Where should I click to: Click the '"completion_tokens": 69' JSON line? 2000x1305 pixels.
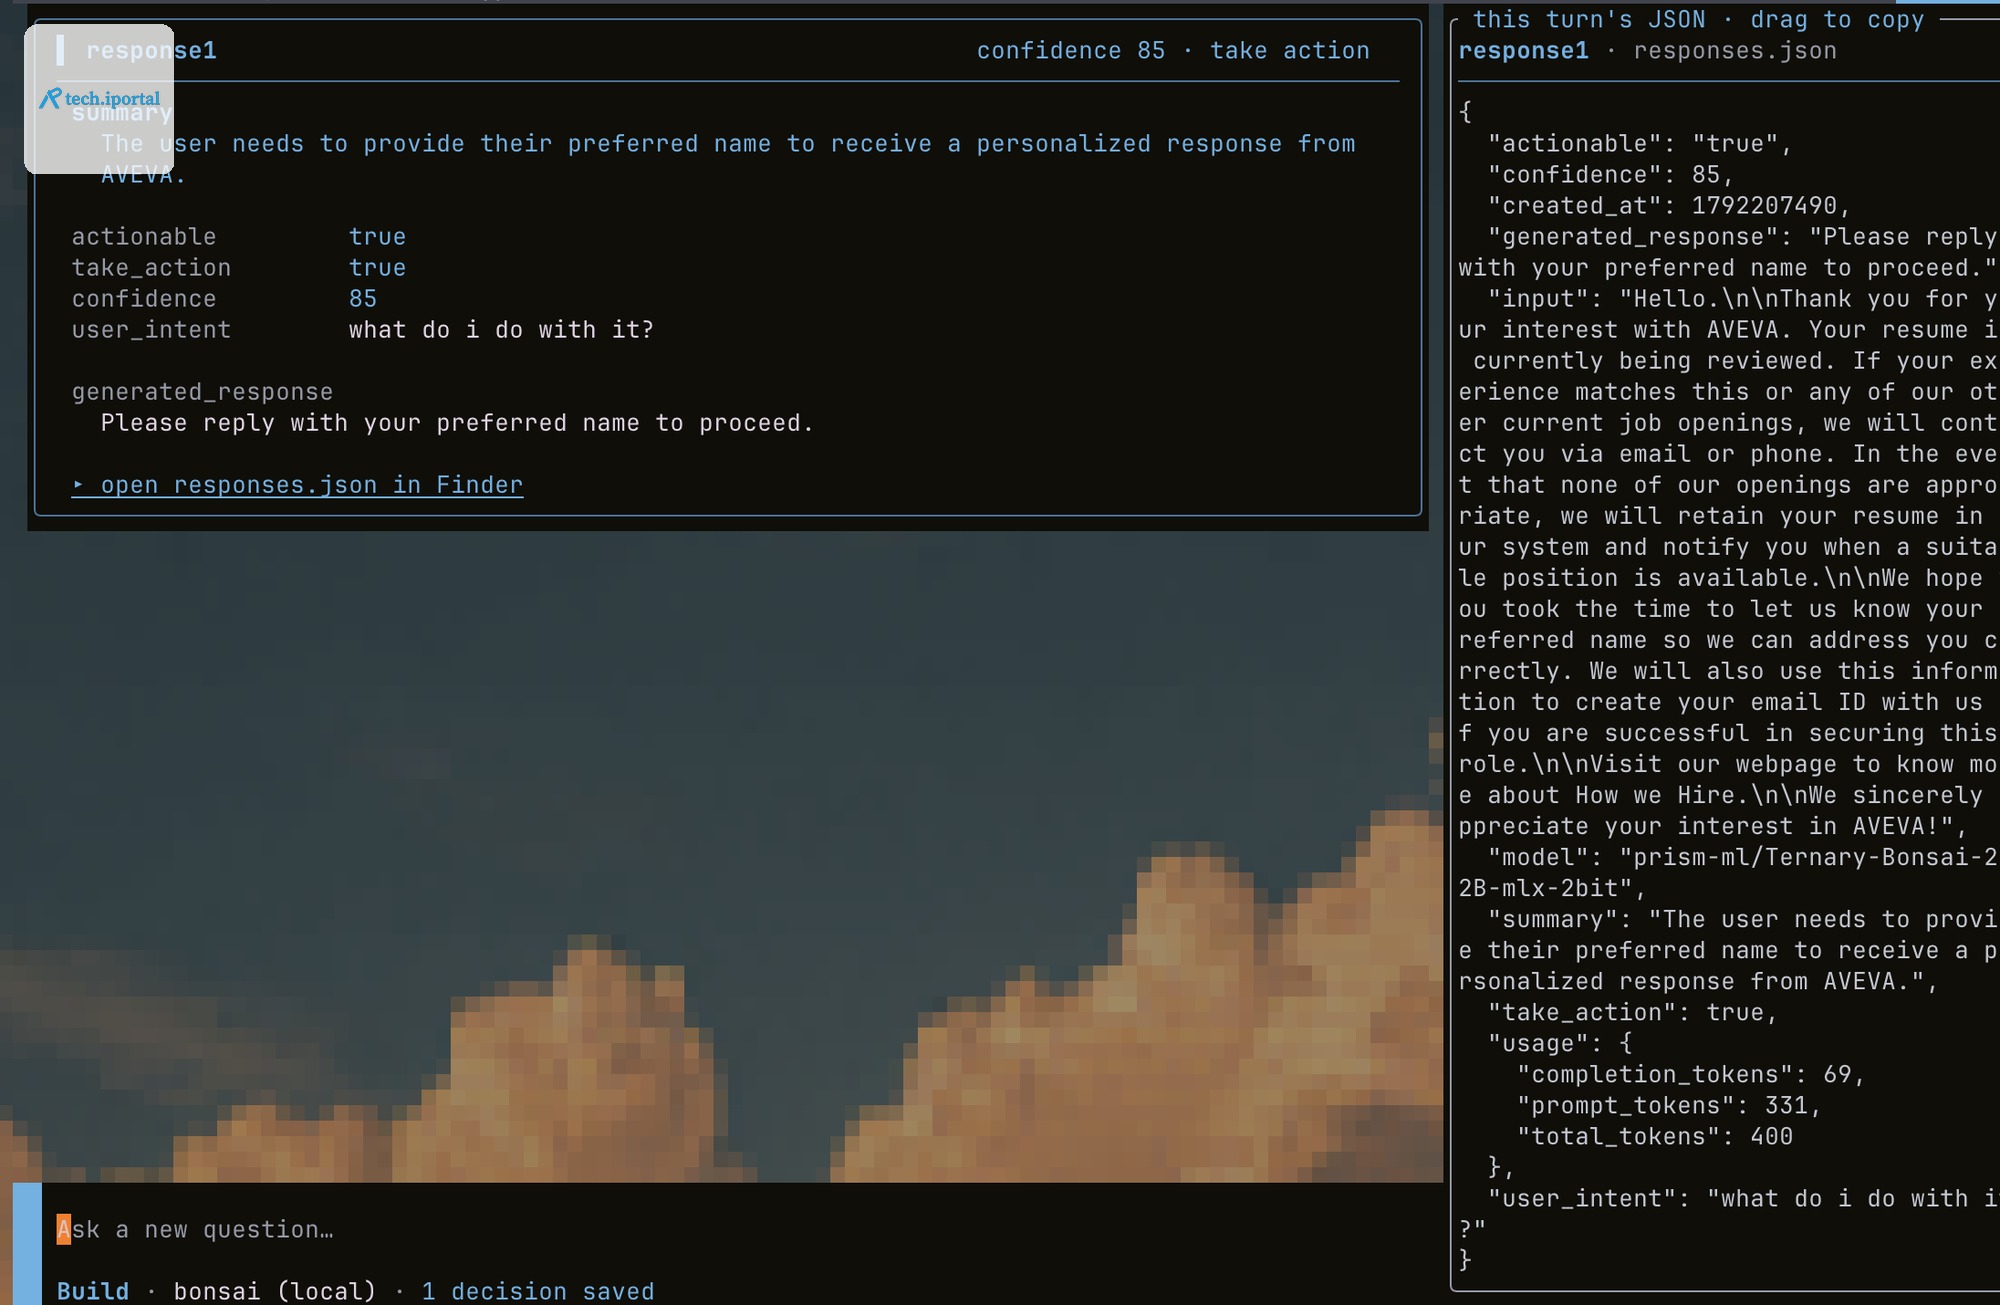[1691, 1075]
